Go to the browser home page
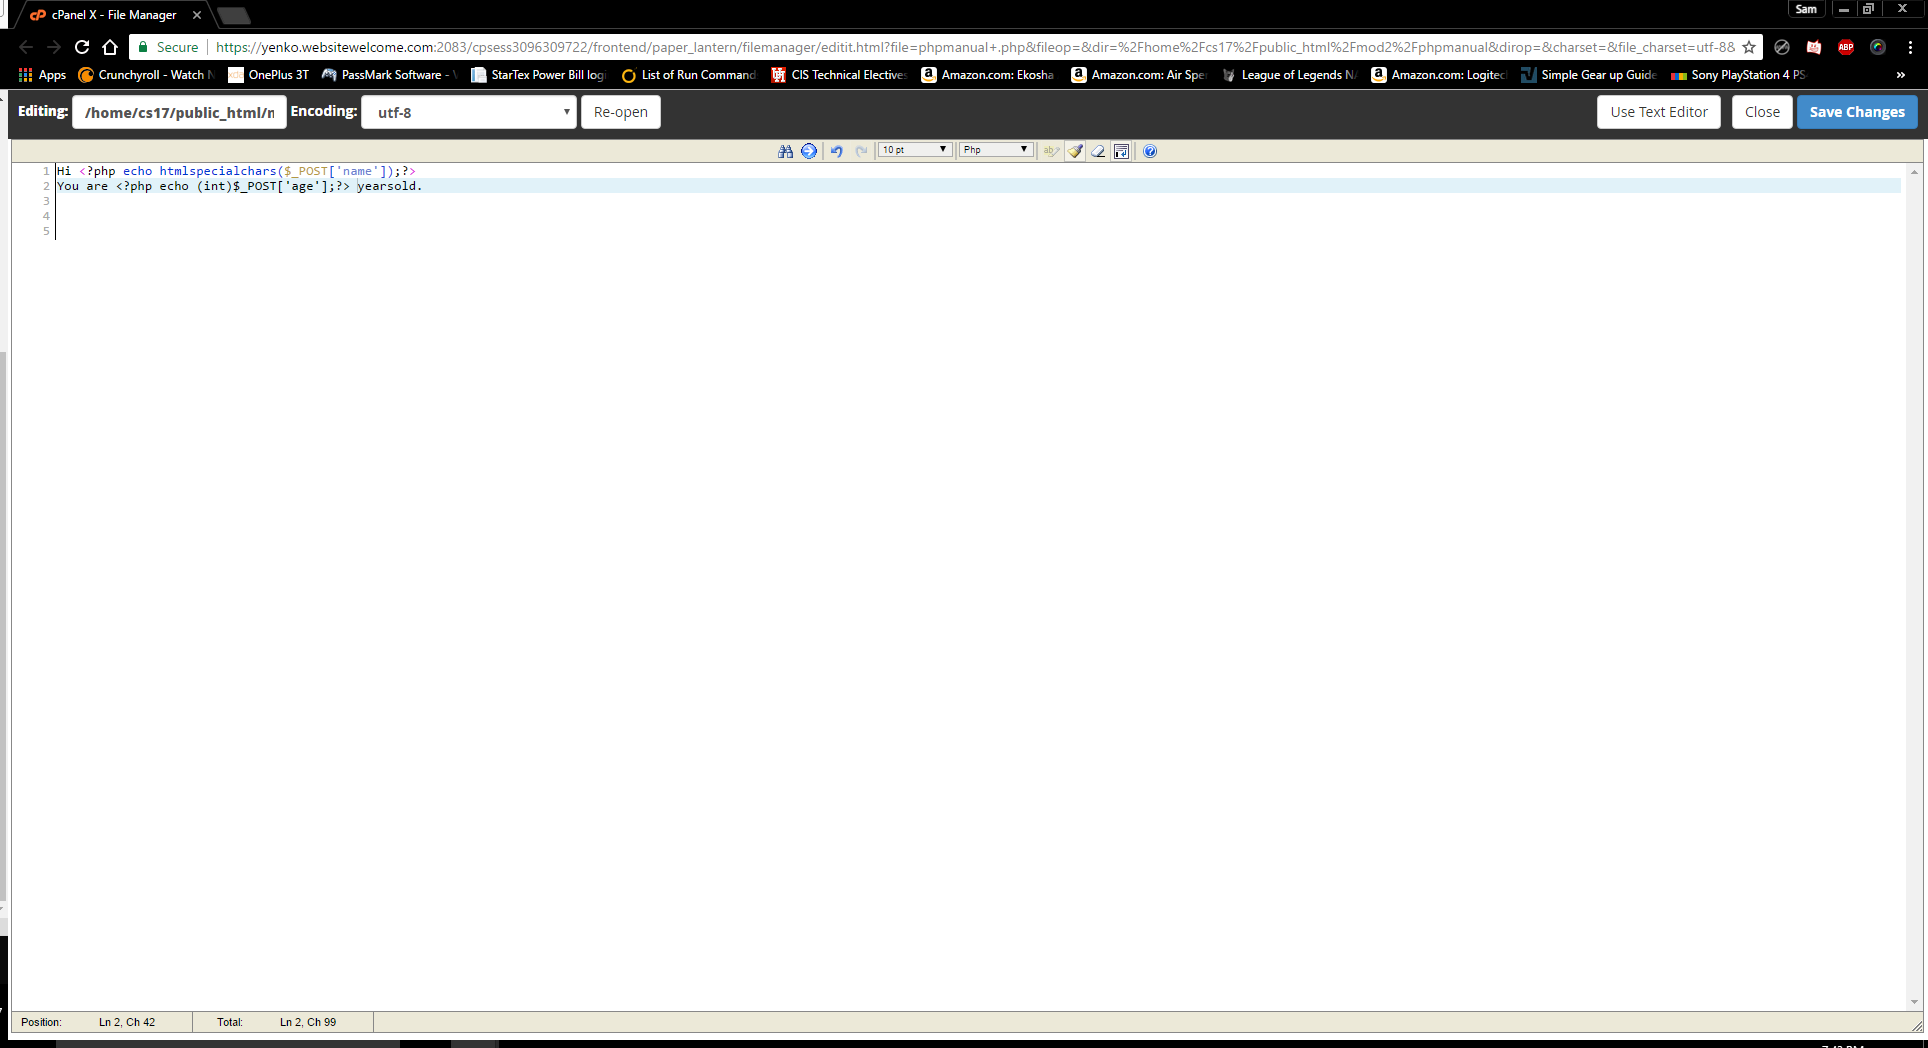The image size is (1928, 1048). click(110, 47)
